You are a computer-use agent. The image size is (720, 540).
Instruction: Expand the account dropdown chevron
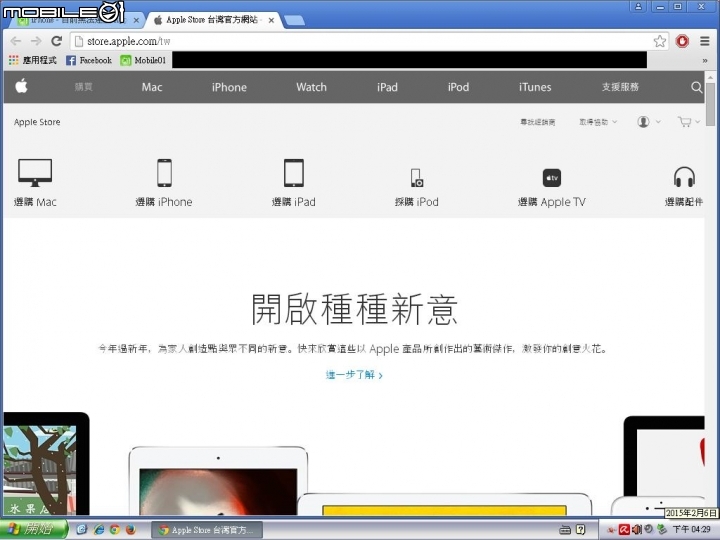(658, 122)
